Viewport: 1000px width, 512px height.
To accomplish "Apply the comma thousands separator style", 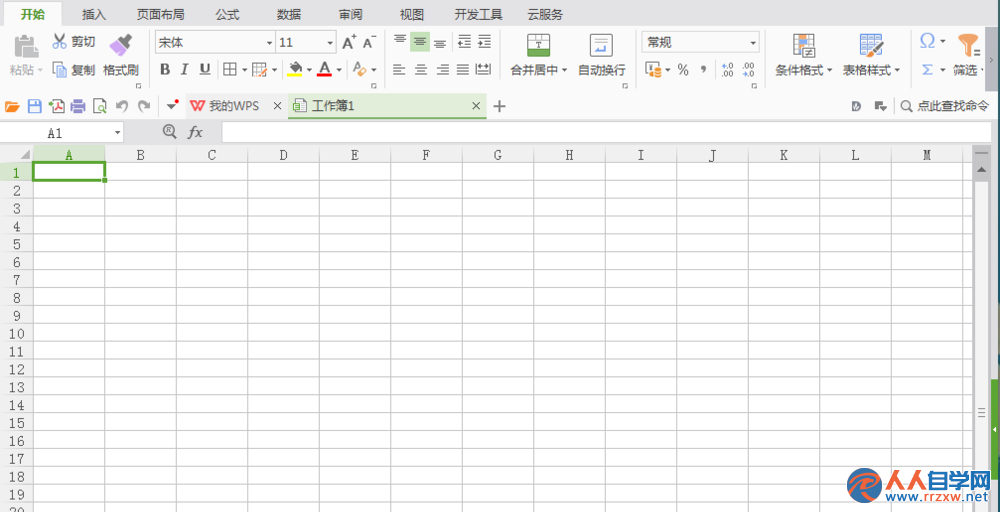I will [x=703, y=70].
